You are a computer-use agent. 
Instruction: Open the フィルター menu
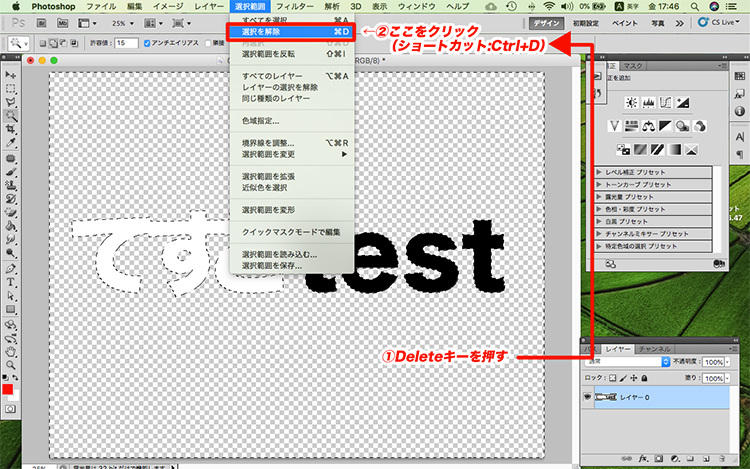(295, 6)
